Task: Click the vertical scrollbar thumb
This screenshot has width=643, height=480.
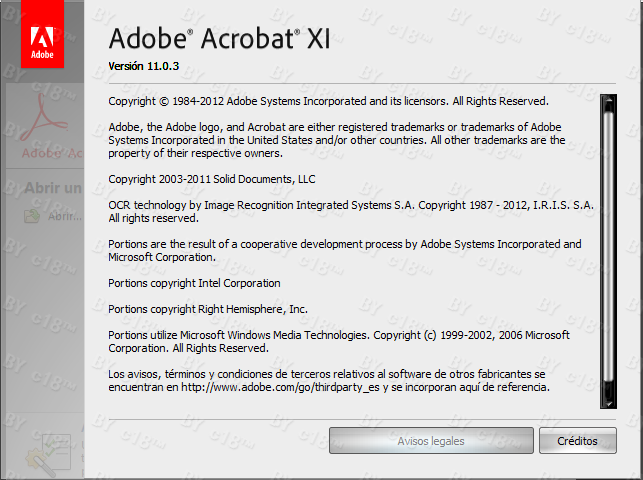Action: pyautogui.click(x=607, y=250)
